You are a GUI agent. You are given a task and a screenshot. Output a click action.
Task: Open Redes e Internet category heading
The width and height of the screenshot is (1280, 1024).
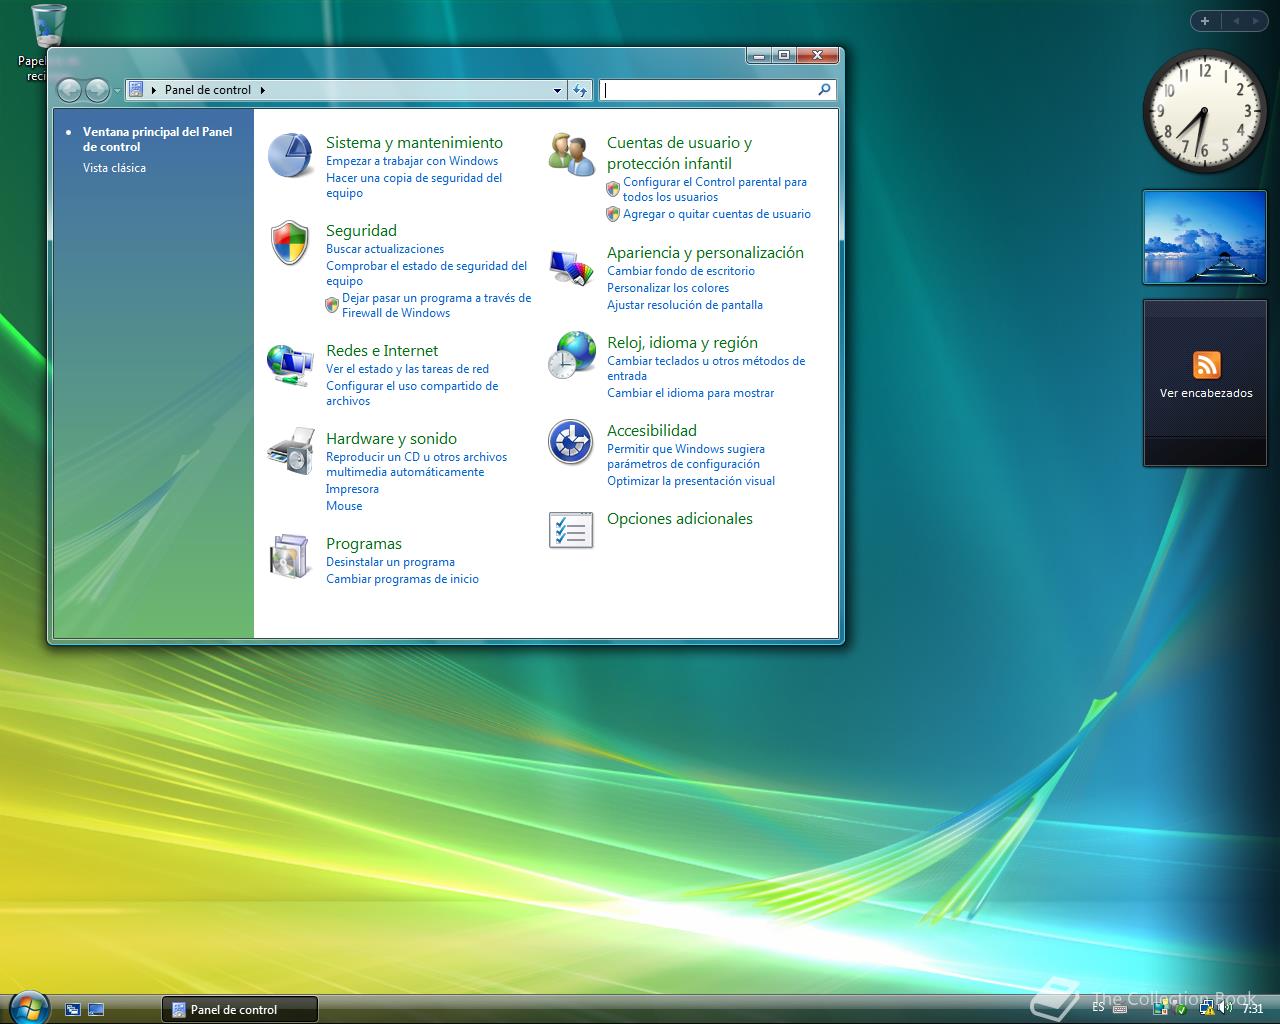[382, 351]
